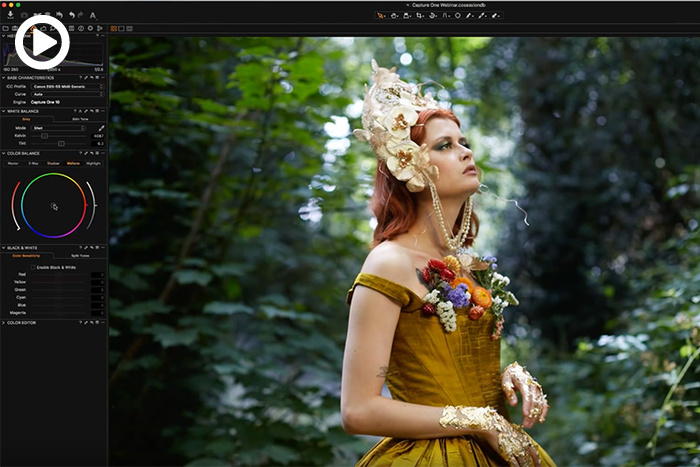This screenshot has height=467, width=700.
Task: Enable Black & White checkbox
Action: (x=33, y=267)
